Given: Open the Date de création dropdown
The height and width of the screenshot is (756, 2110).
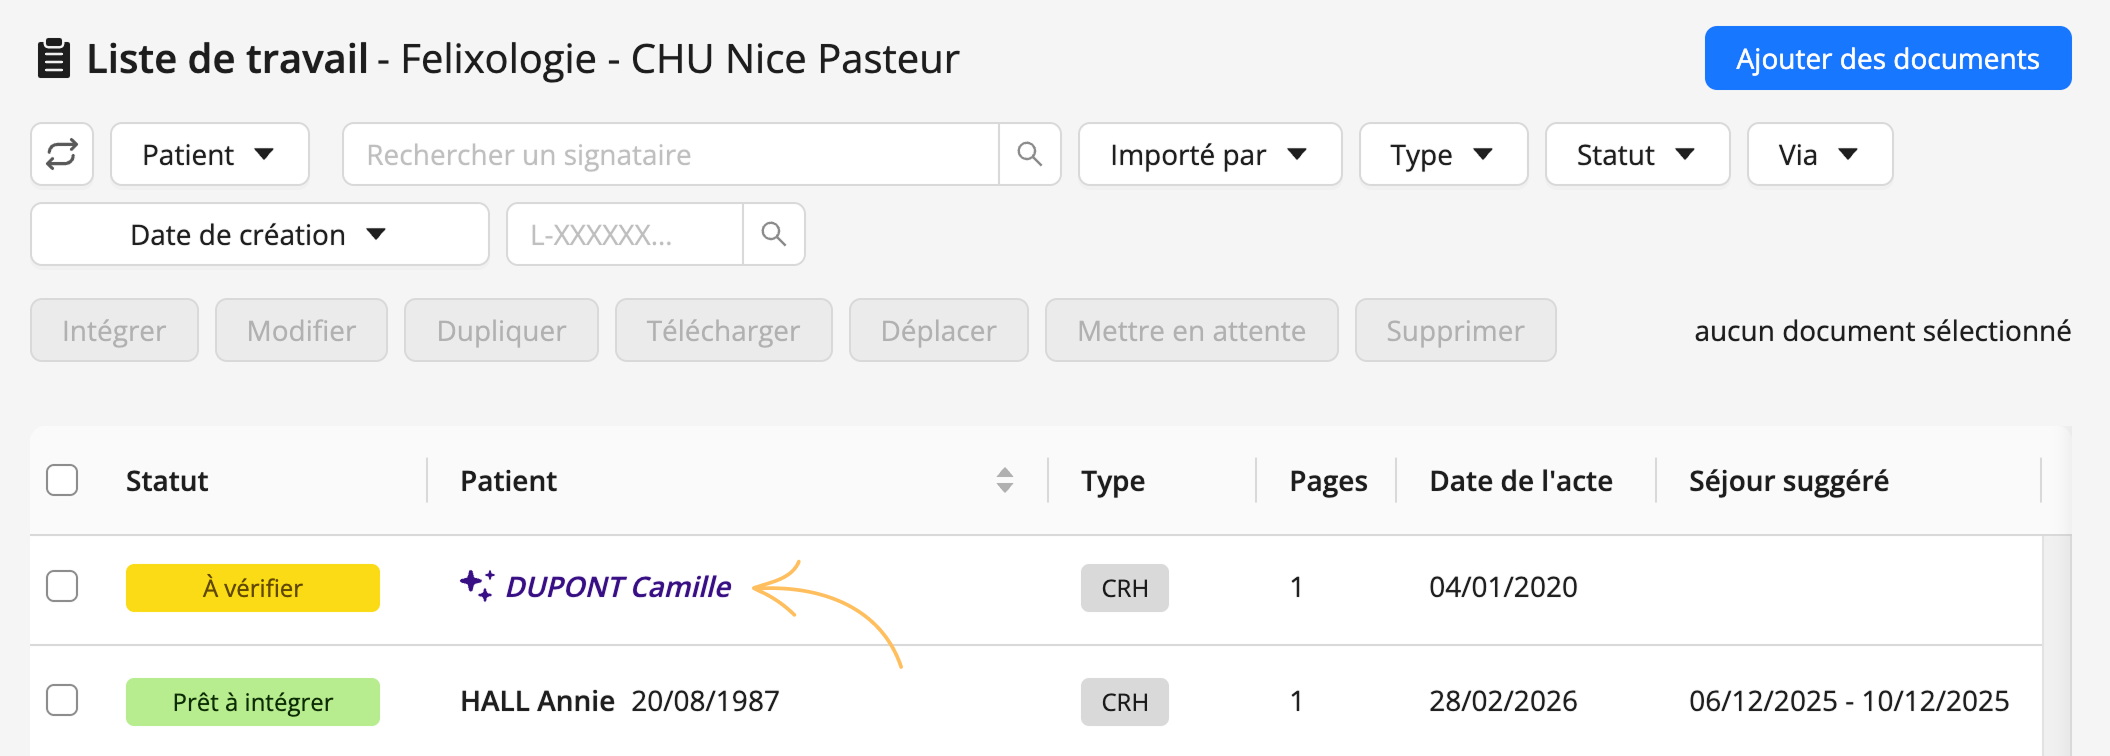Looking at the screenshot, I should [260, 234].
